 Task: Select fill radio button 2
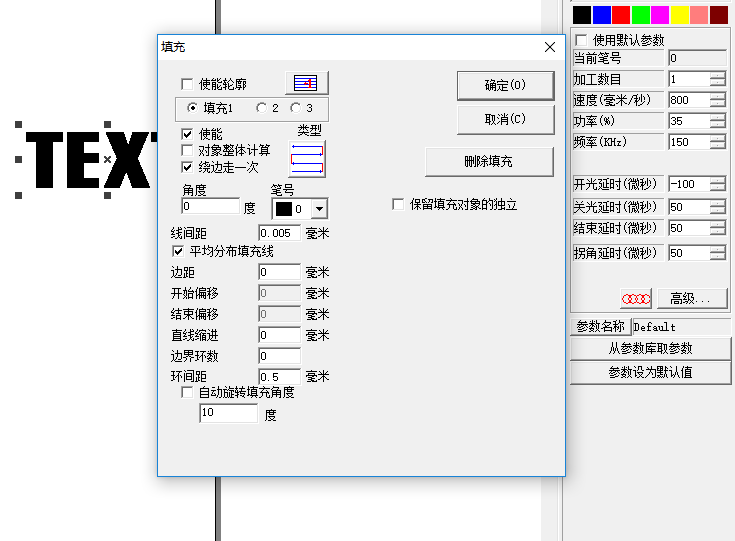point(262,108)
